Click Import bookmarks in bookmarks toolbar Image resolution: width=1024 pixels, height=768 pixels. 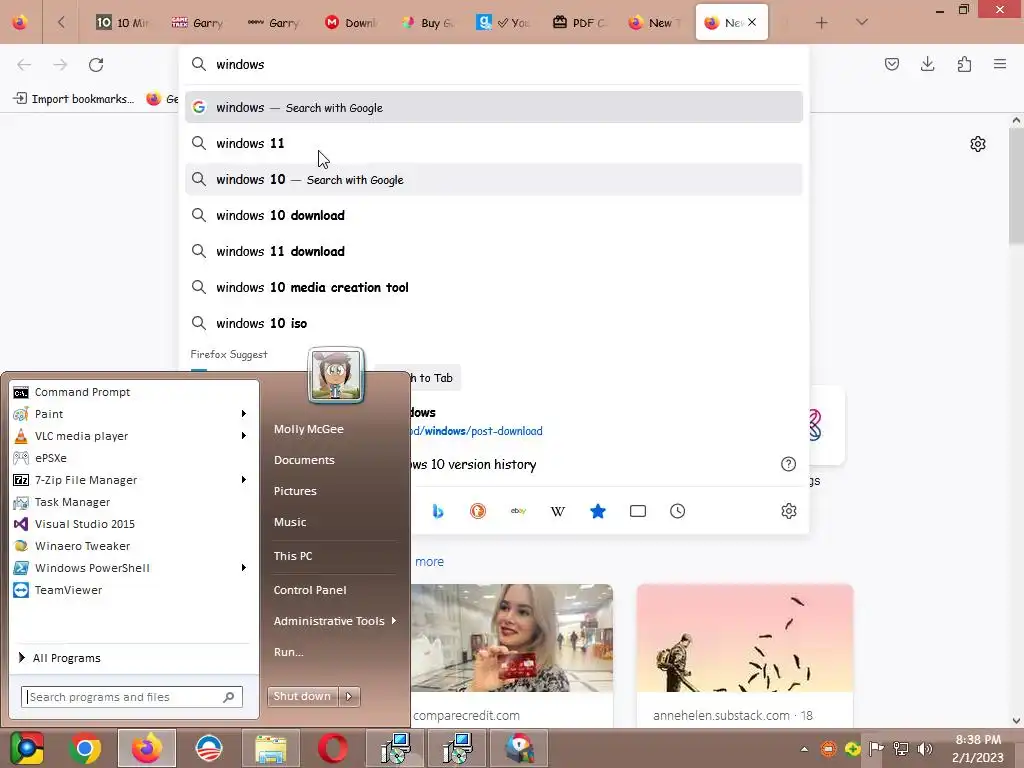point(74,99)
